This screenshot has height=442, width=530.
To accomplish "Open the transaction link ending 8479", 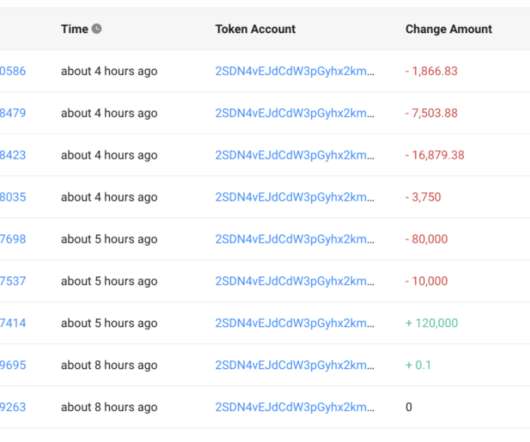I will point(13,113).
